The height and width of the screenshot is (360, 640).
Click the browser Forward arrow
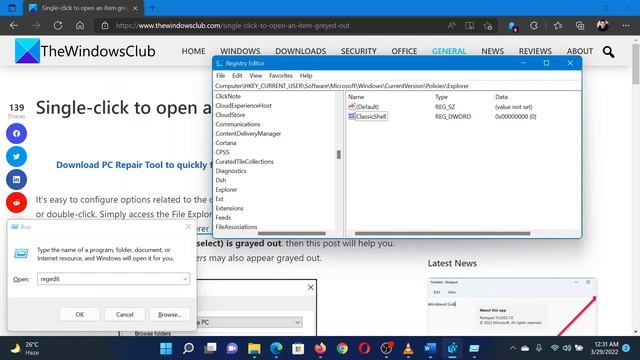(x=36, y=25)
